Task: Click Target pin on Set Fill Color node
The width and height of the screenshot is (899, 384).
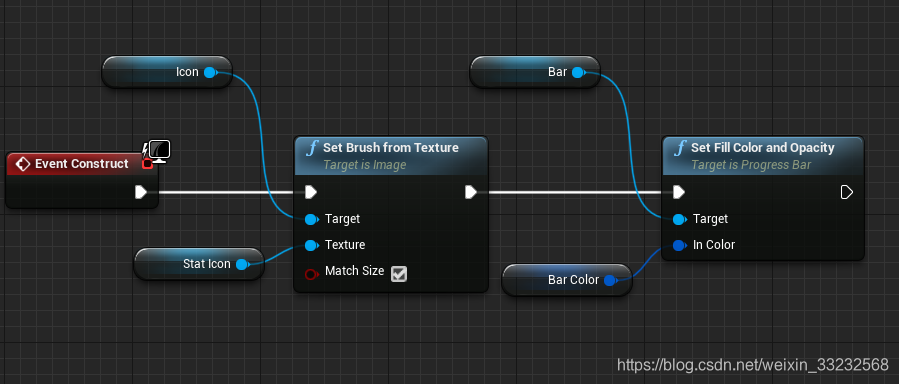Action: click(679, 219)
